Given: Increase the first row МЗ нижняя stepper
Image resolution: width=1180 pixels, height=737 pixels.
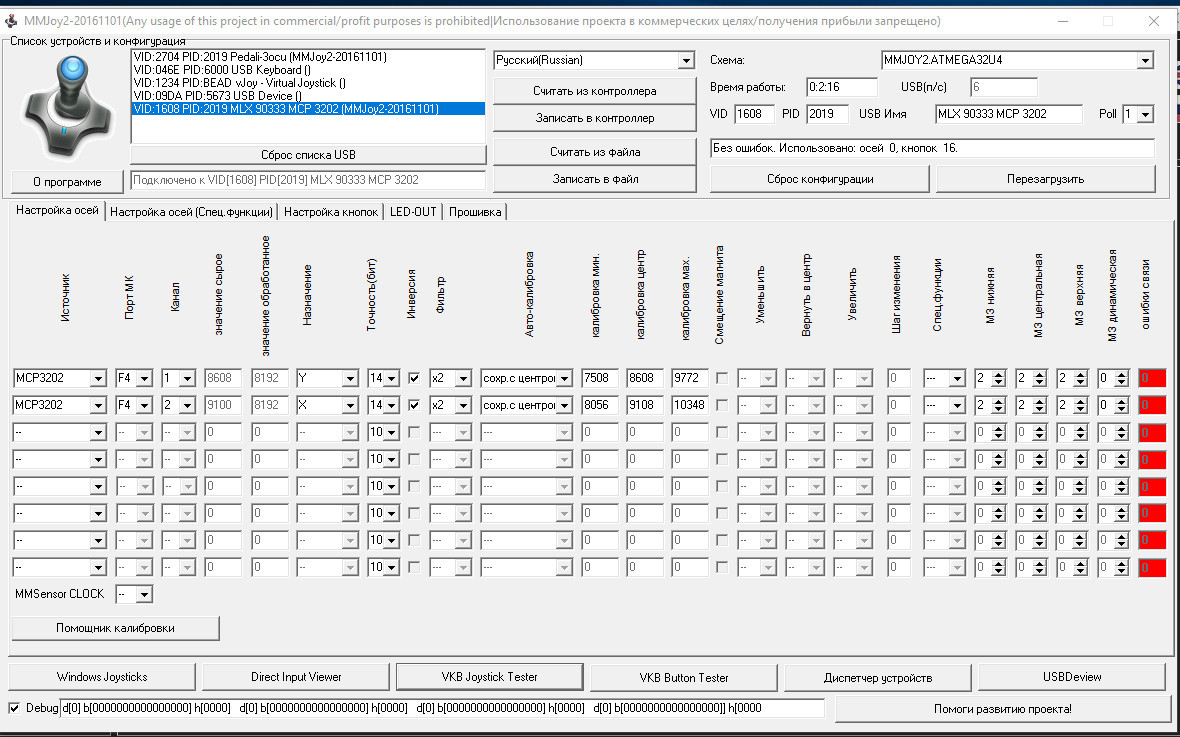Looking at the screenshot, I should [997, 375].
